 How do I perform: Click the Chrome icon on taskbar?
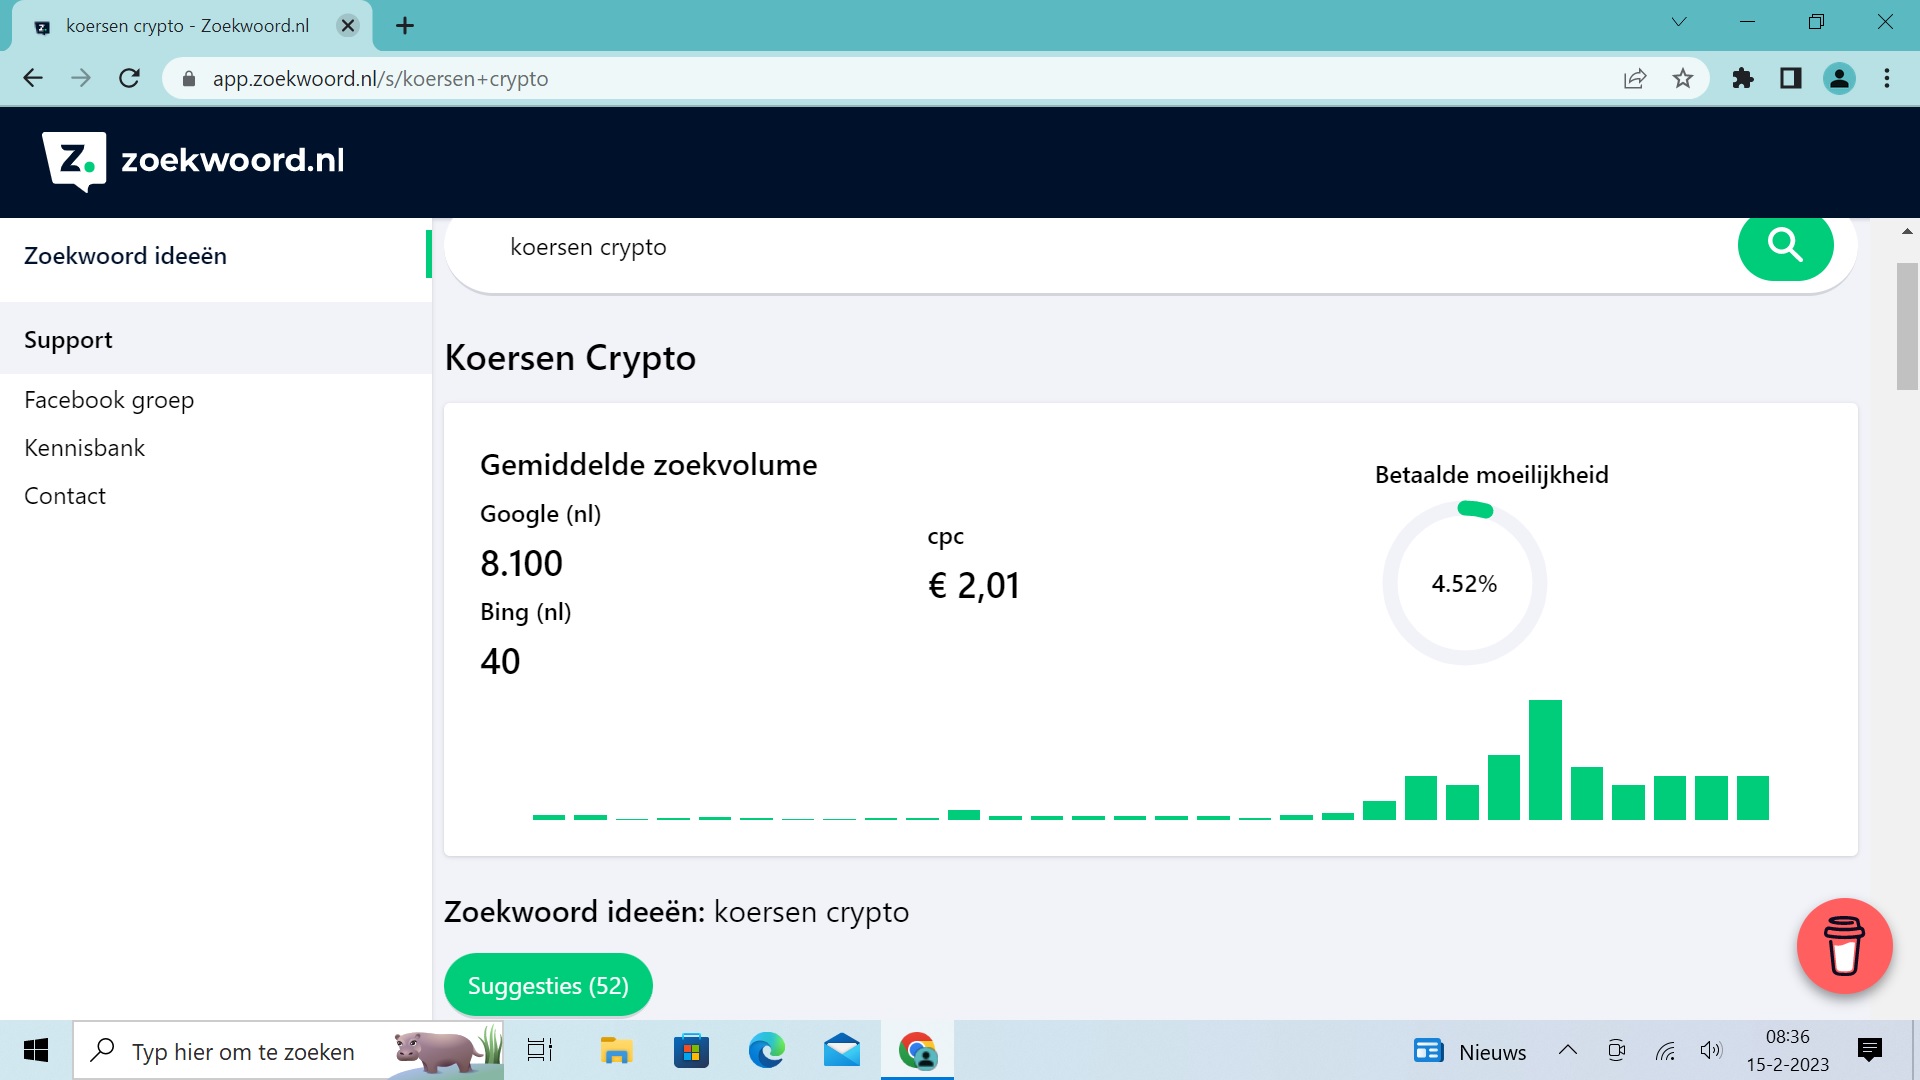click(x=917, y=1051)
